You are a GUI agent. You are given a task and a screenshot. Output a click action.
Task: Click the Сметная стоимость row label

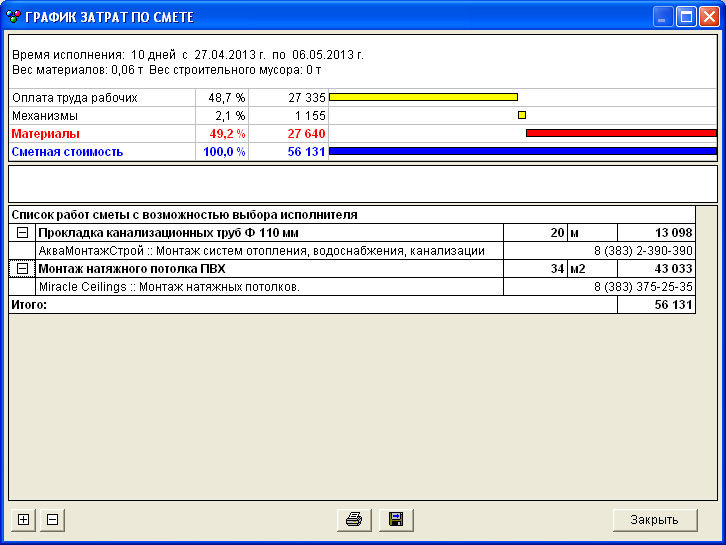(67, 151)
